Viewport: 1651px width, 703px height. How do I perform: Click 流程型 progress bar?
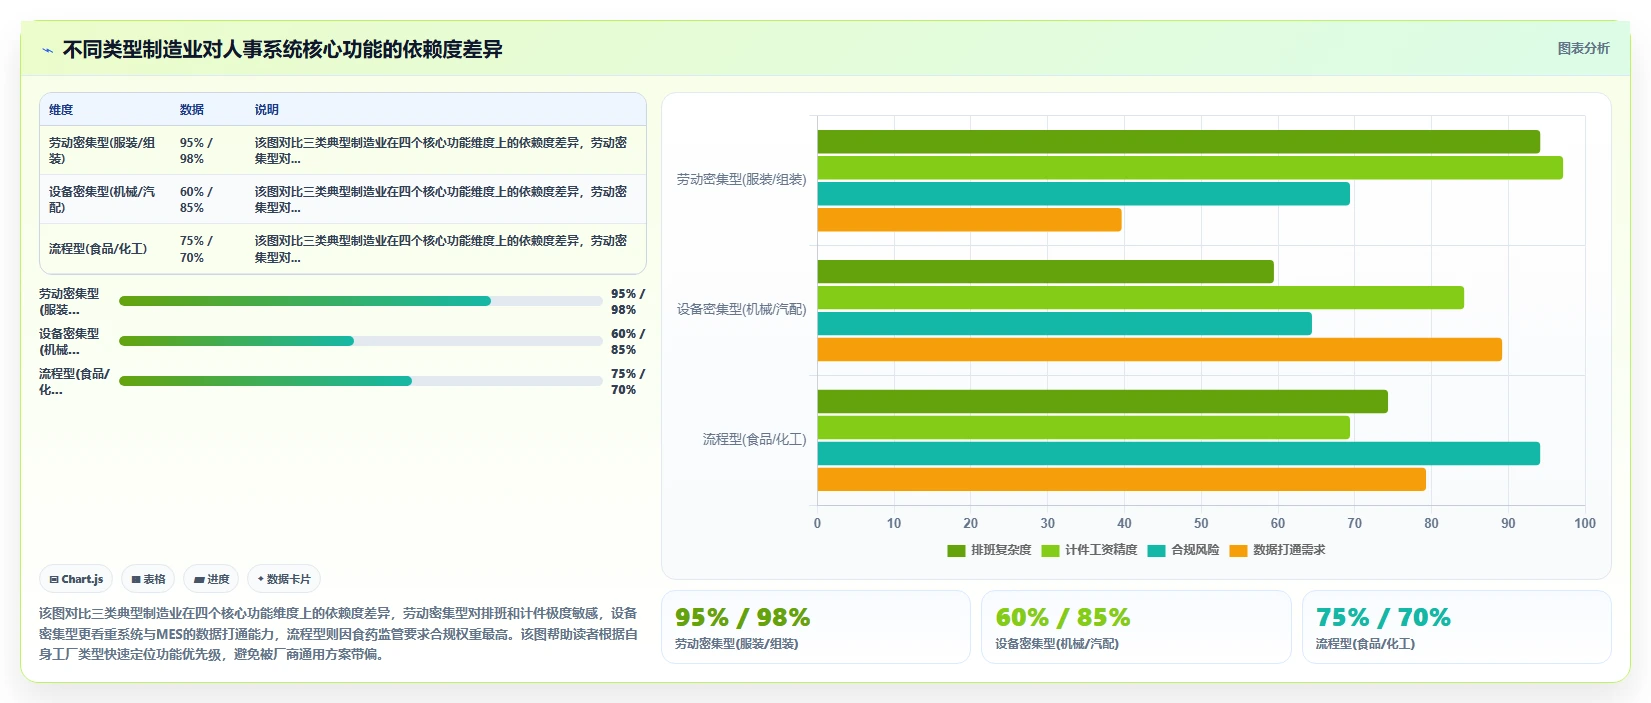coord(361,381)
